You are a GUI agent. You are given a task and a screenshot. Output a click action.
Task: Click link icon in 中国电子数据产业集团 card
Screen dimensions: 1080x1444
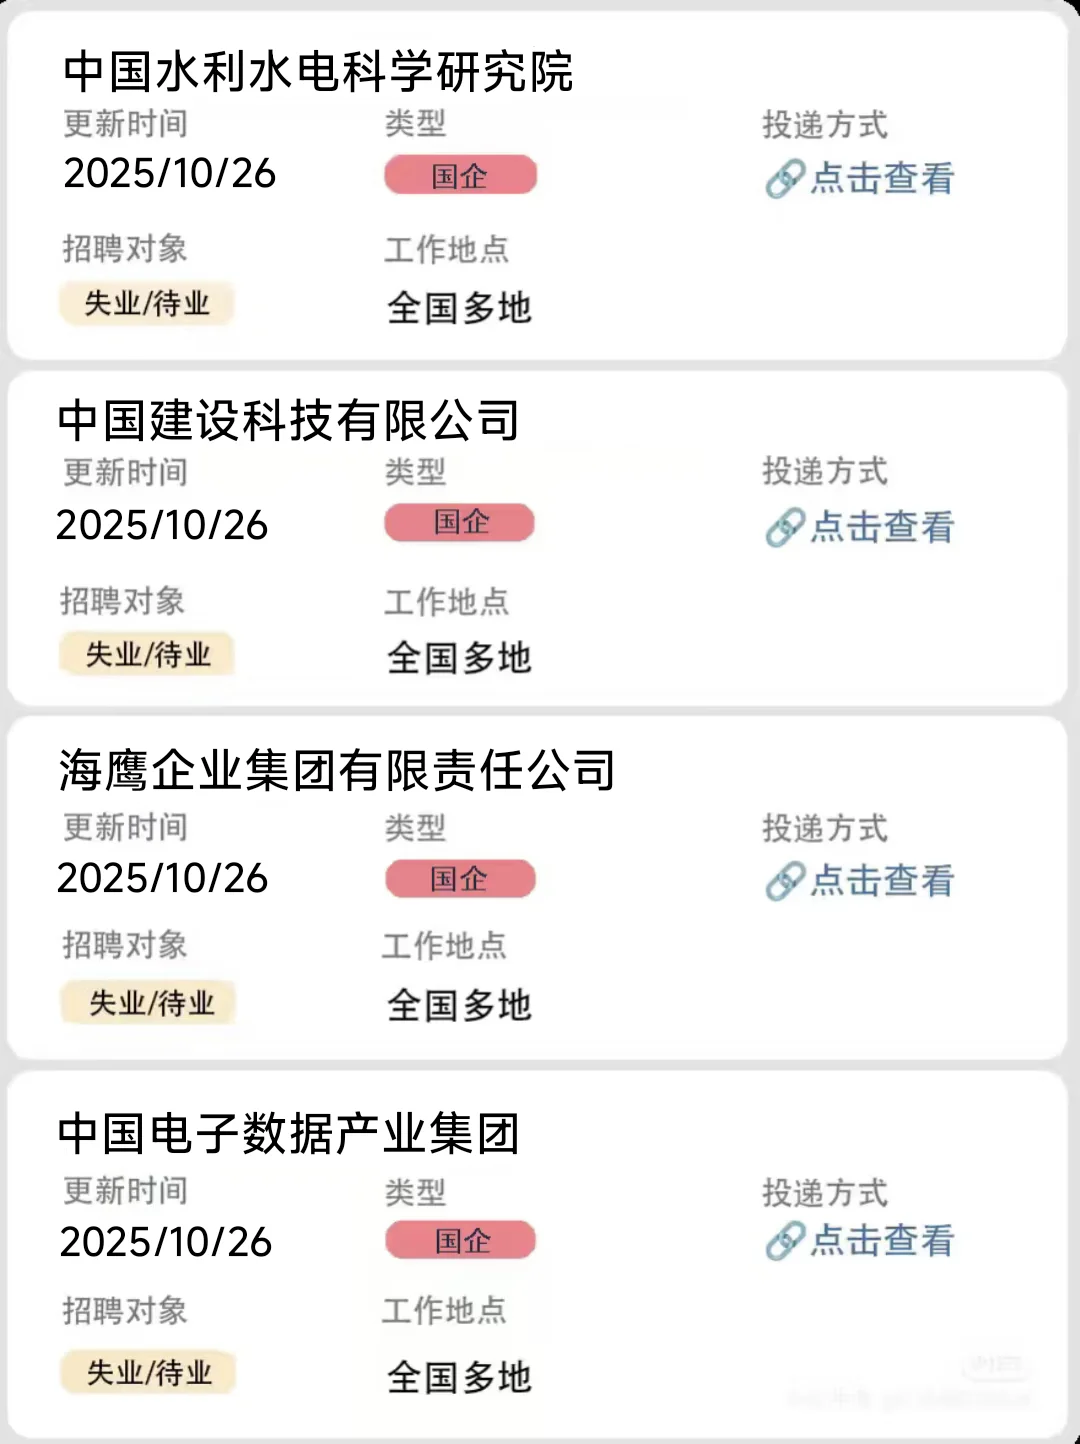click(x=785, y=1241)
